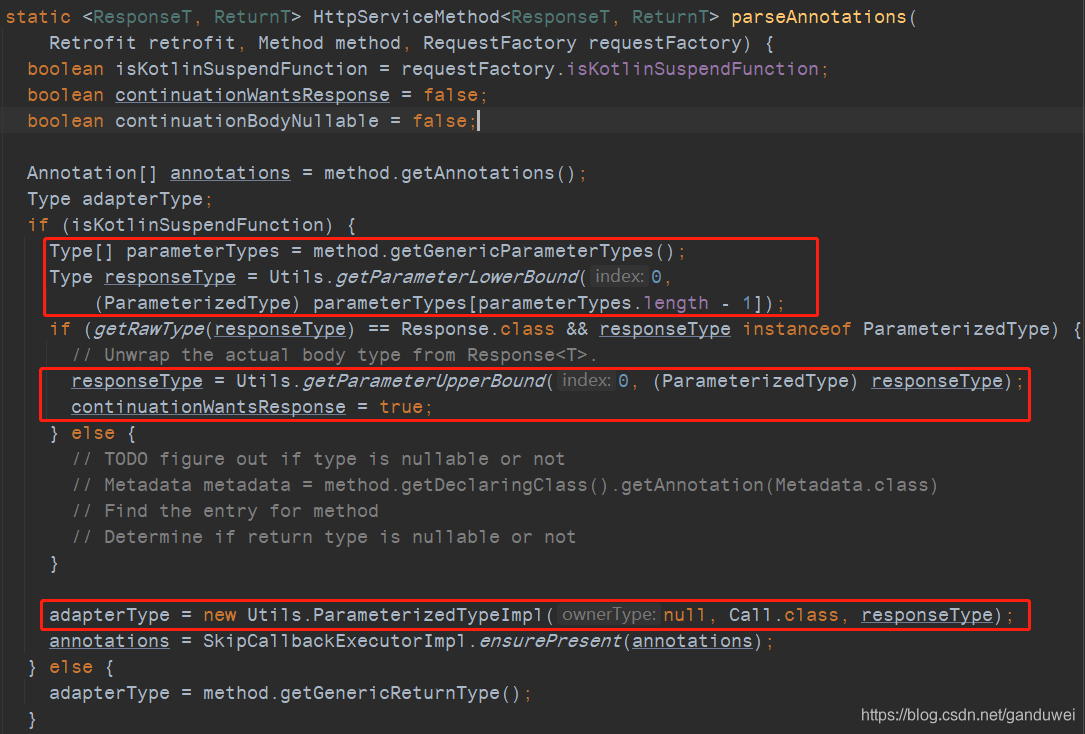This screenshot has height=734, width=1085.
Task: Click the ensurePresent method call
Action: (x=549, y=641)
